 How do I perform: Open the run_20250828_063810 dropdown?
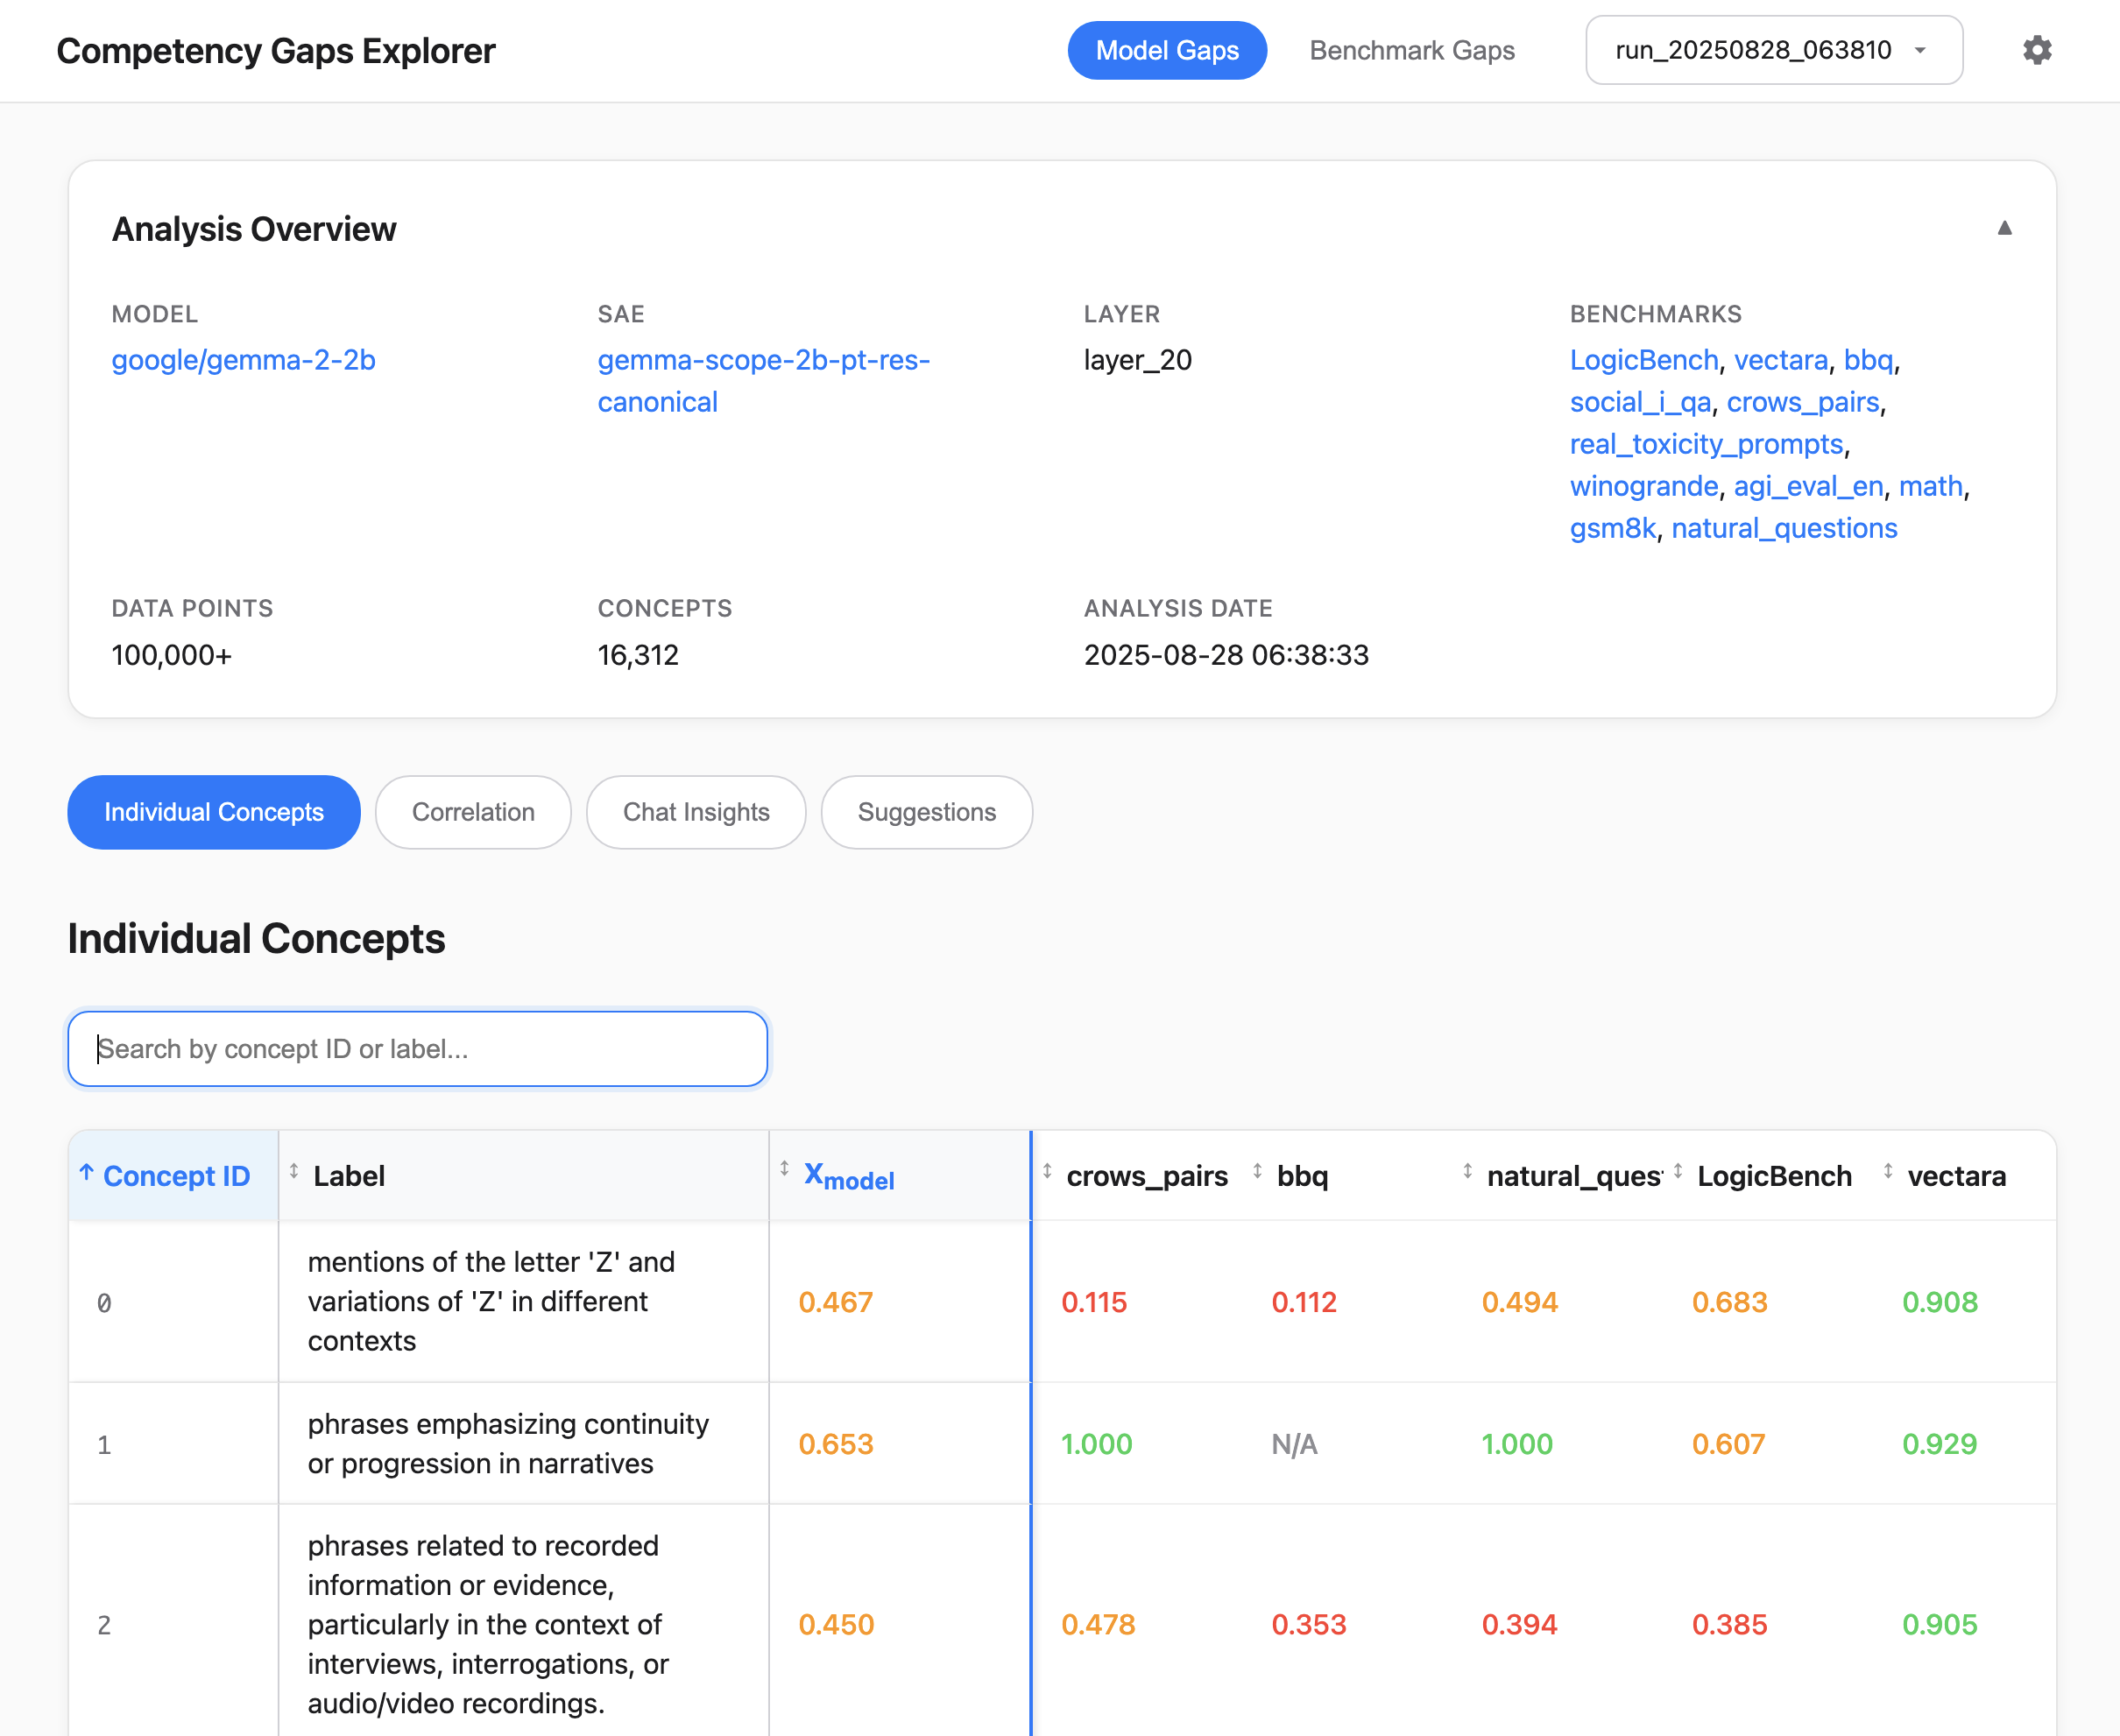coord(1773,50)
